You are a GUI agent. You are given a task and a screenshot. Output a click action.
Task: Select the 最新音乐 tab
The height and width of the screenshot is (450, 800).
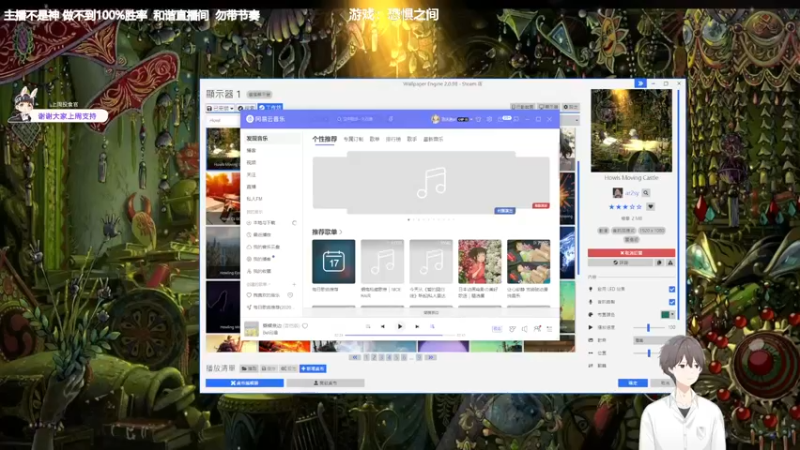point(433,139)
